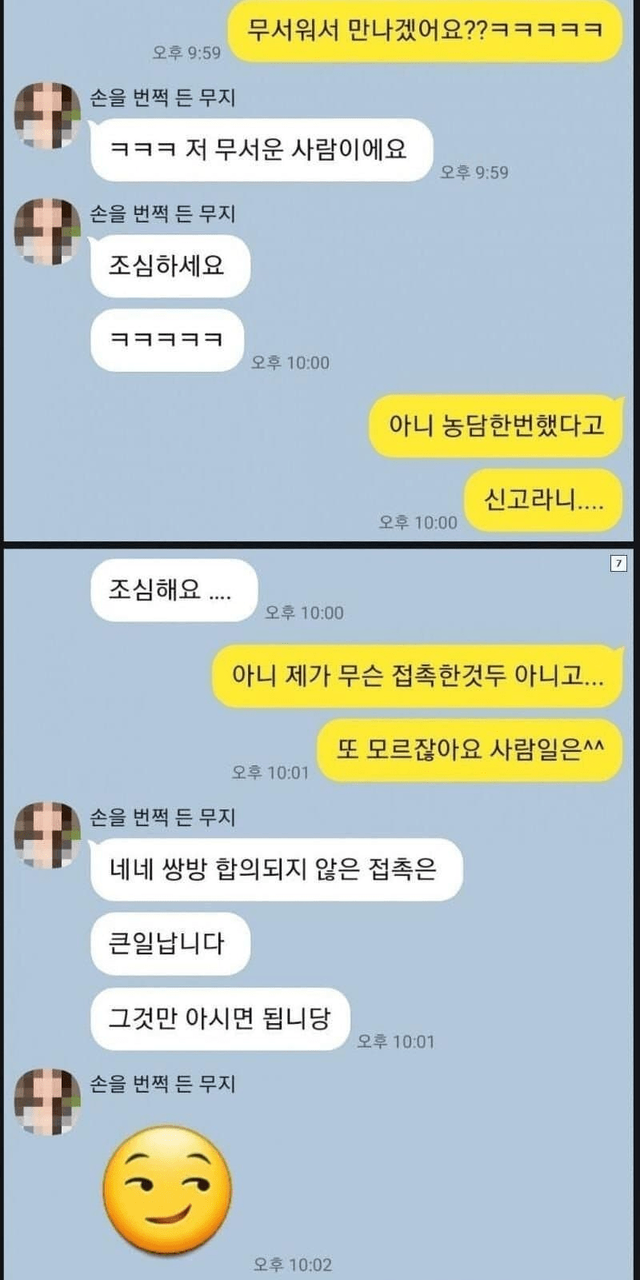This screenshot has width=640, height=1280.
Task: Tap the yellow bubble 아니 제가 무슨 접촉한것두 아니고...
Action: (x=417, y=676)
